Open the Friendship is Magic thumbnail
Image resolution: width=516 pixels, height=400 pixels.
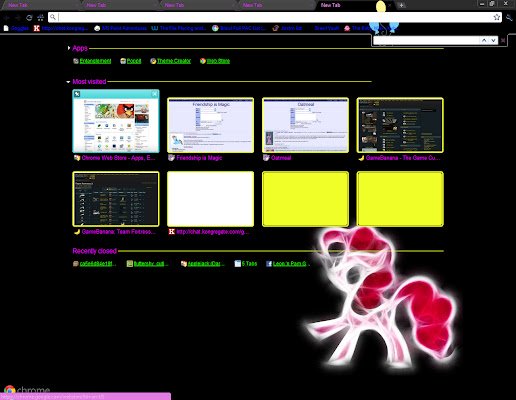[x=210, y=125]
